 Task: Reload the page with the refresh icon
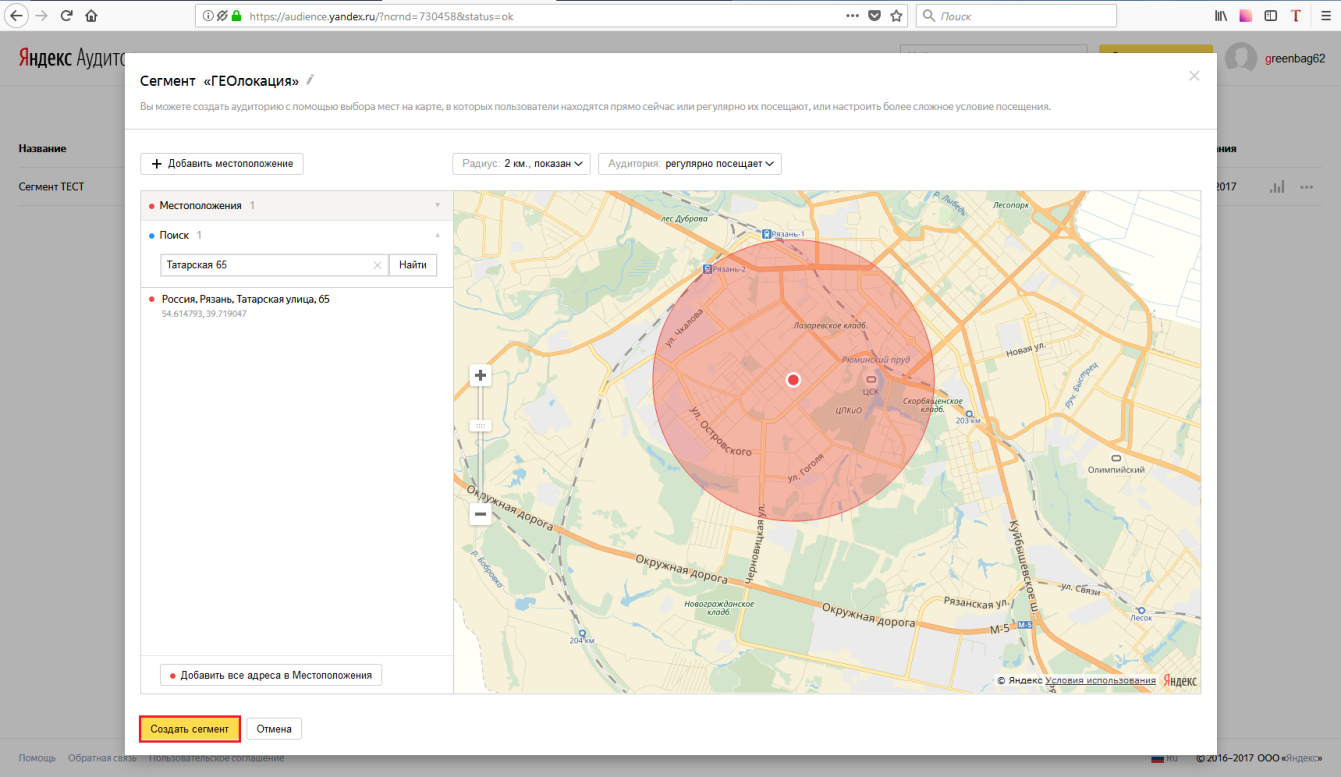(66, 16)
